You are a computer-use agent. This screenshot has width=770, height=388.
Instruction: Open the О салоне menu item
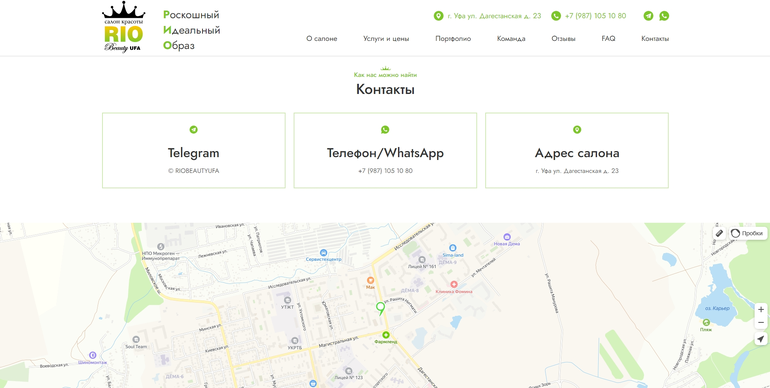[322, 39]
